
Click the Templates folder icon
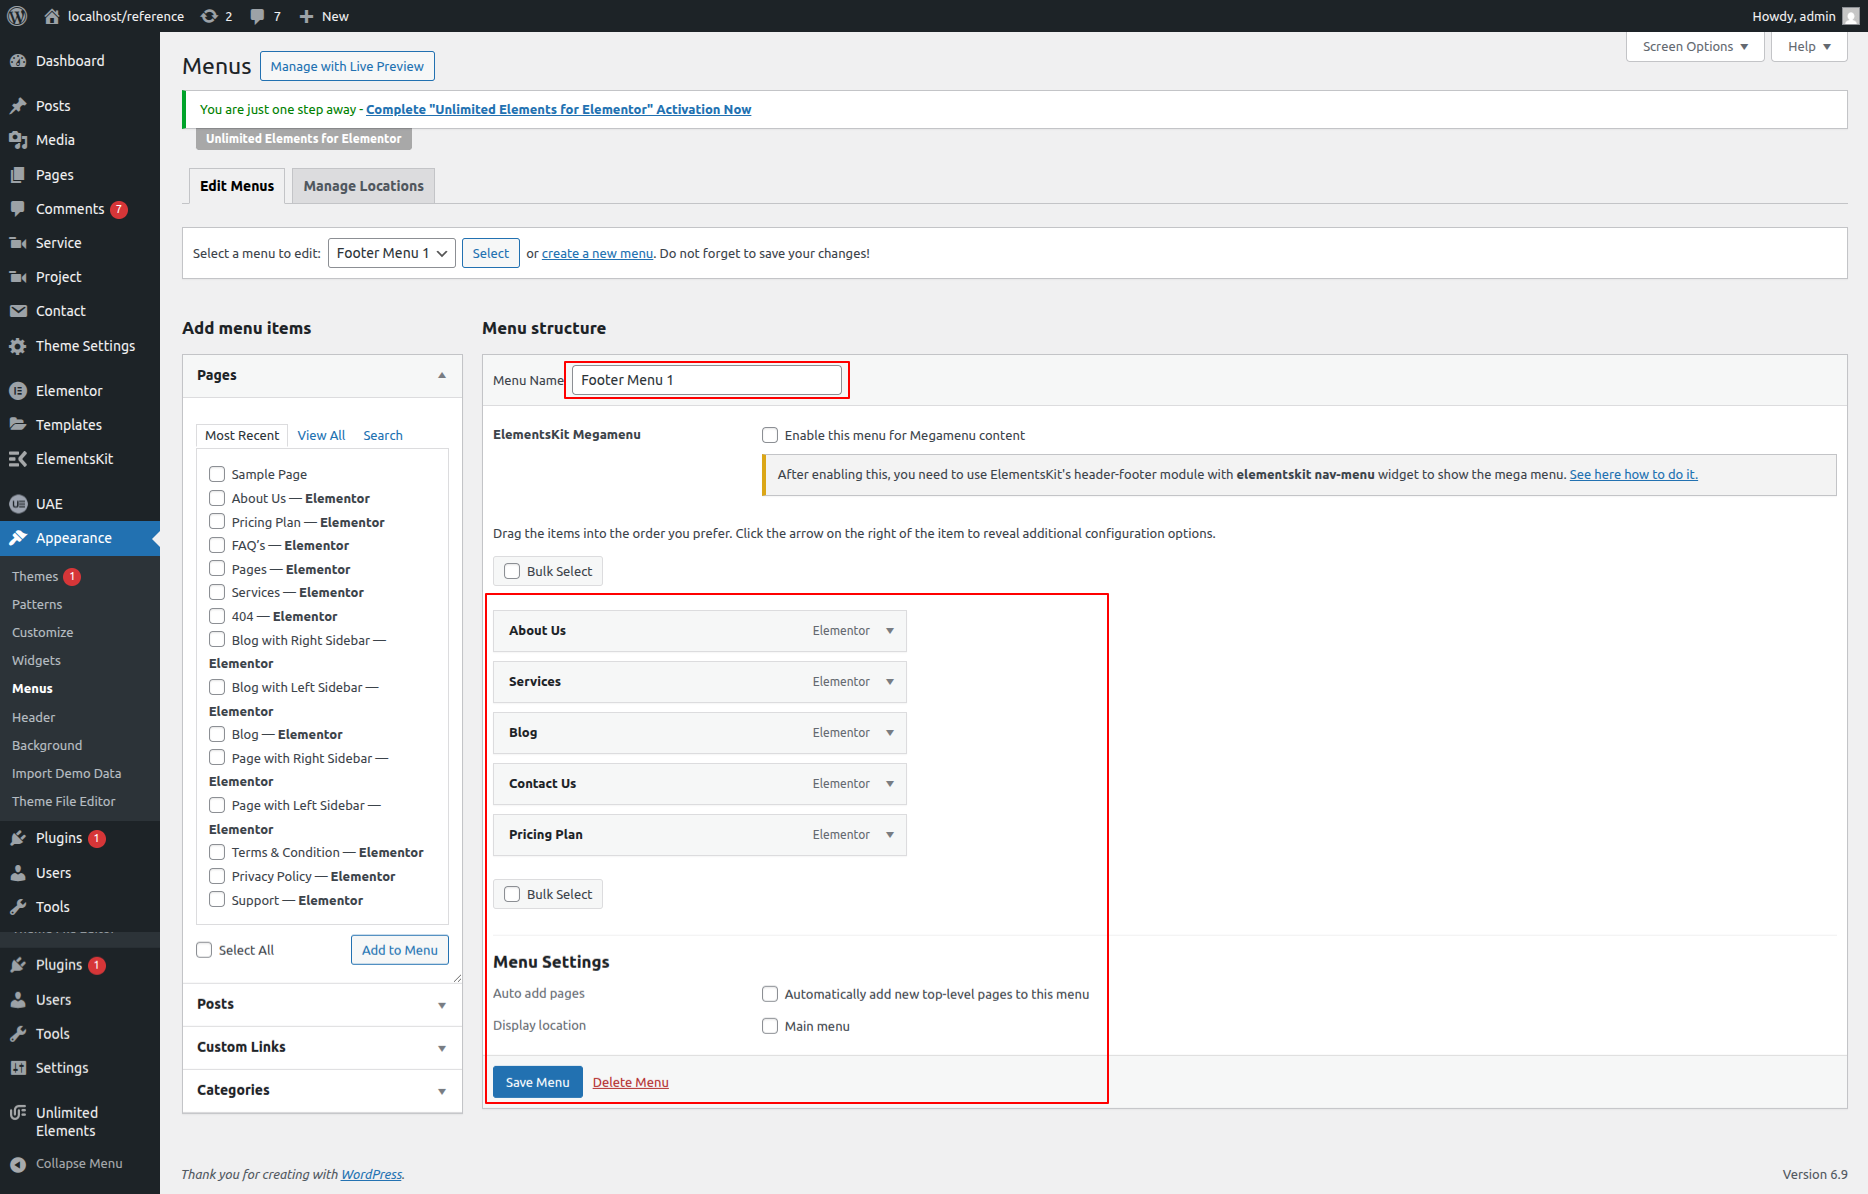point(18,425)
